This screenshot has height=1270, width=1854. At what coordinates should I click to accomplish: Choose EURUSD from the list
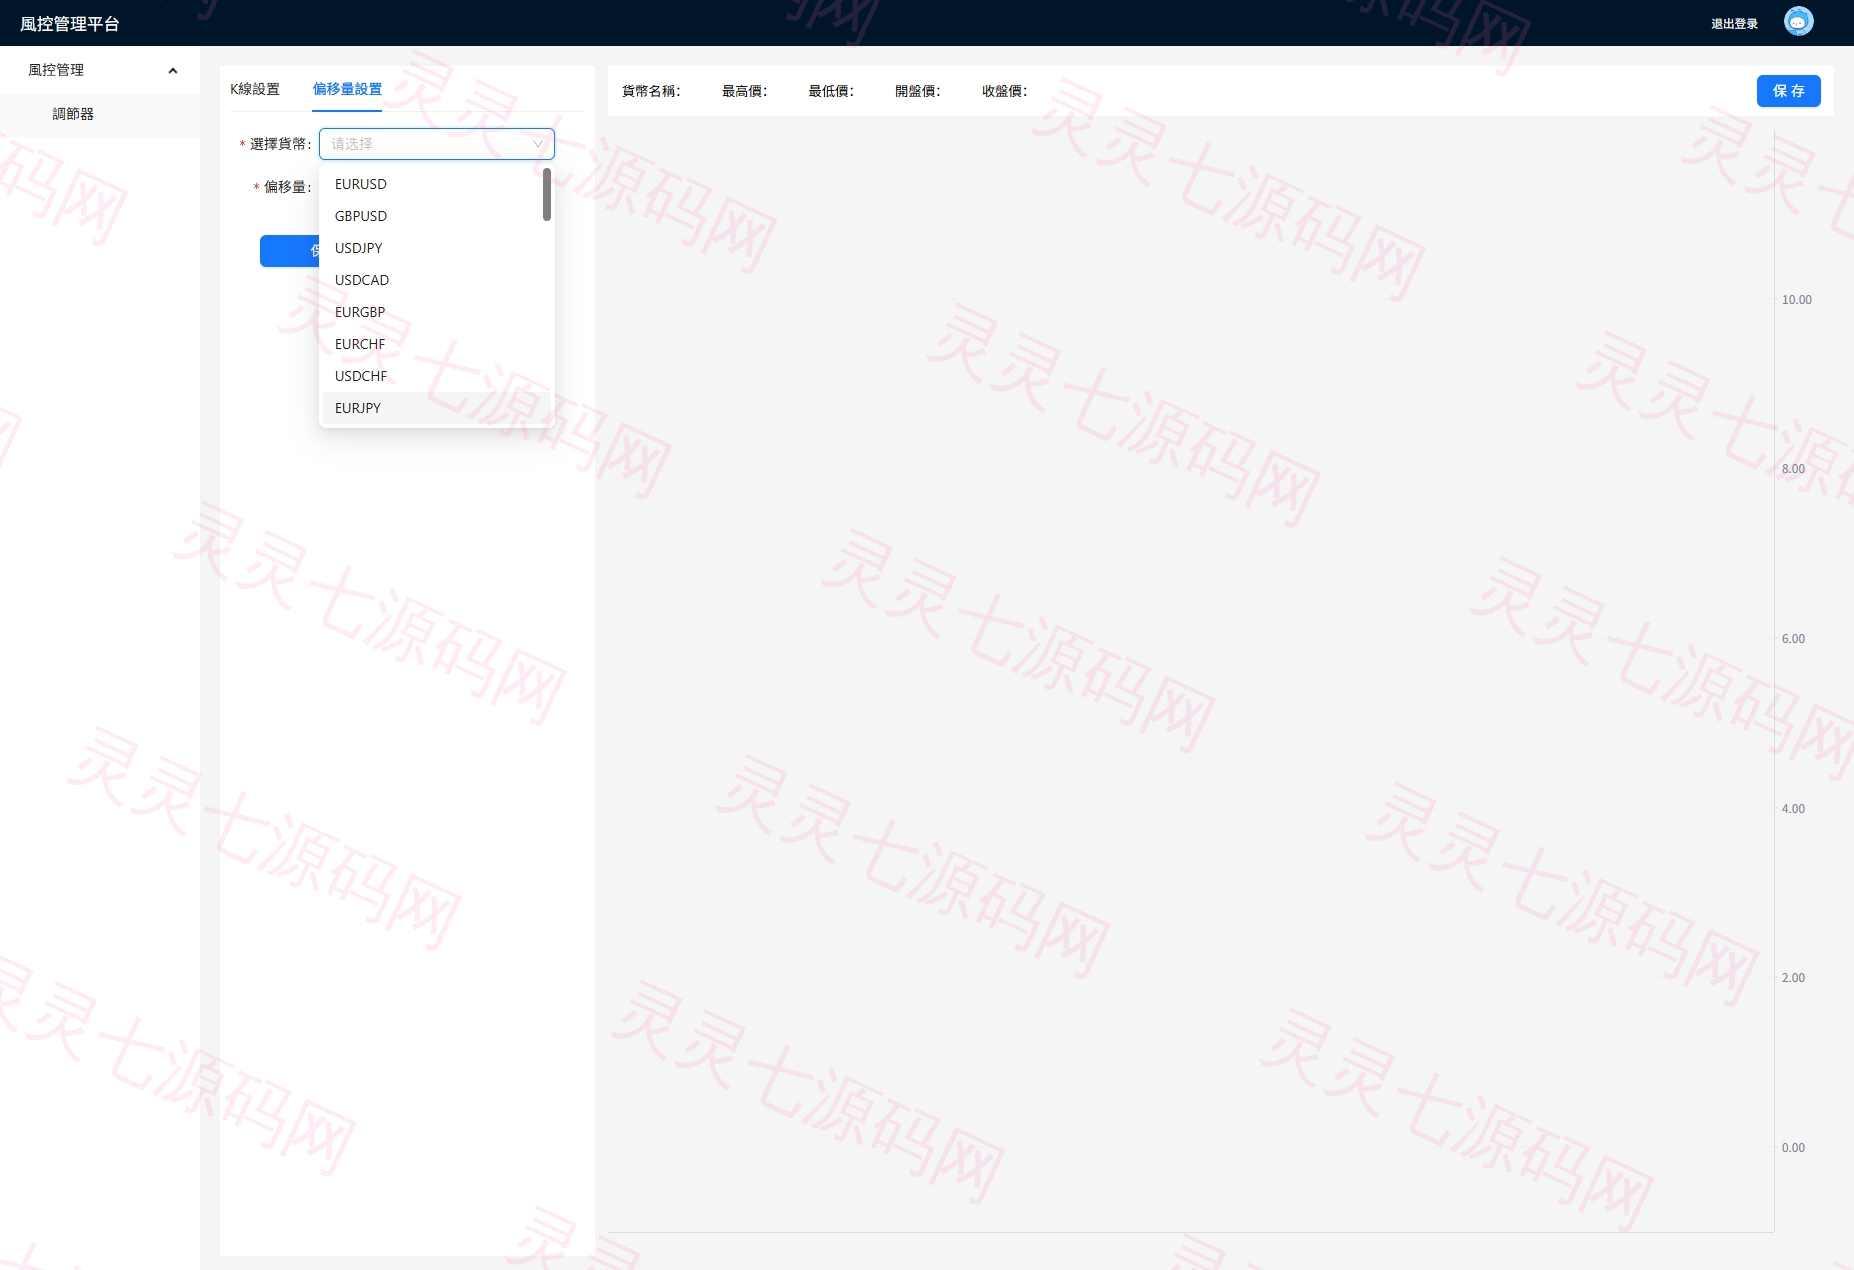pyautogui.click(x=436, y=184)
